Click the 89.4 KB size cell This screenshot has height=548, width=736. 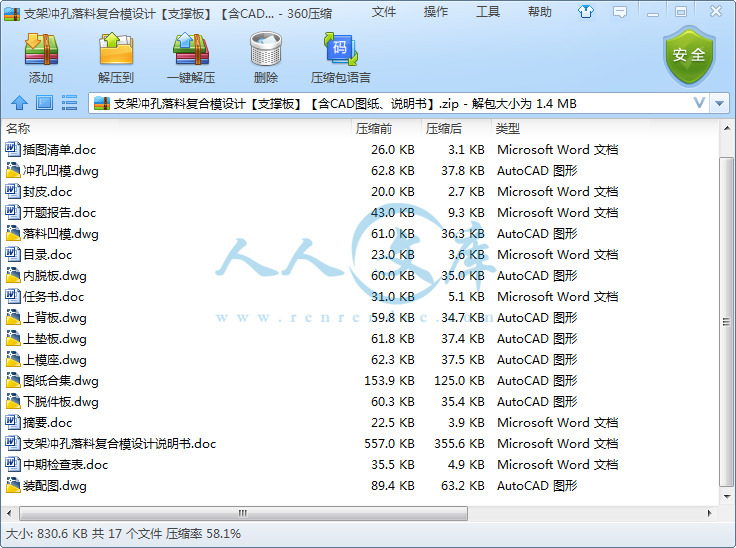392,486
